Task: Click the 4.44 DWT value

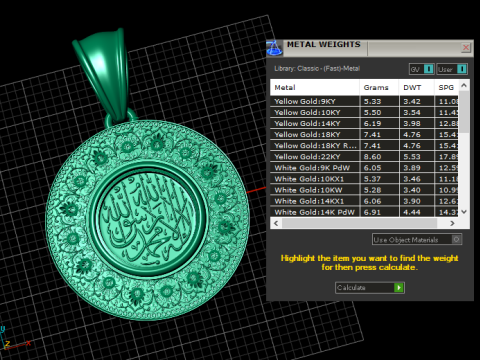Action: [x=412, y=212]
